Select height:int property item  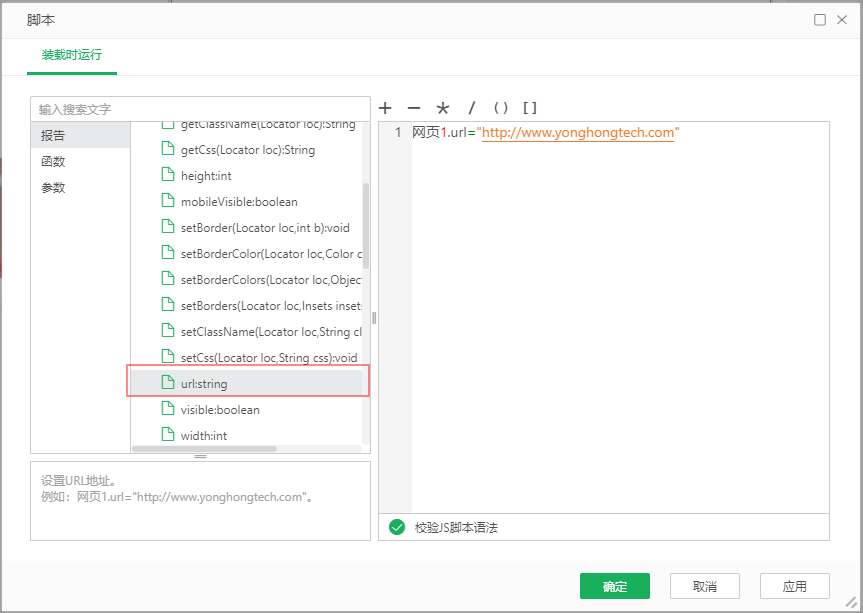205,176
